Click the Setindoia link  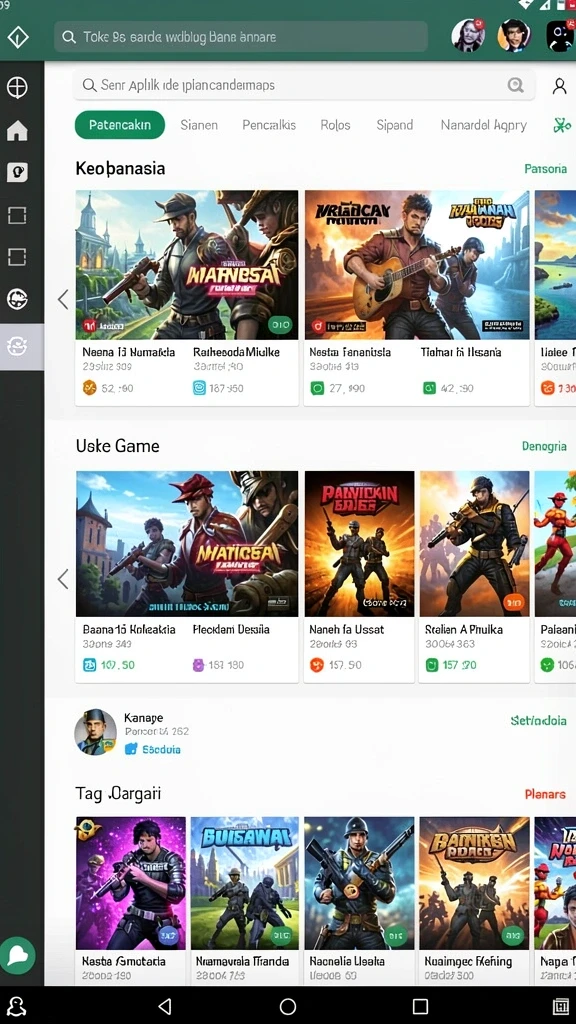coord(538,720)
